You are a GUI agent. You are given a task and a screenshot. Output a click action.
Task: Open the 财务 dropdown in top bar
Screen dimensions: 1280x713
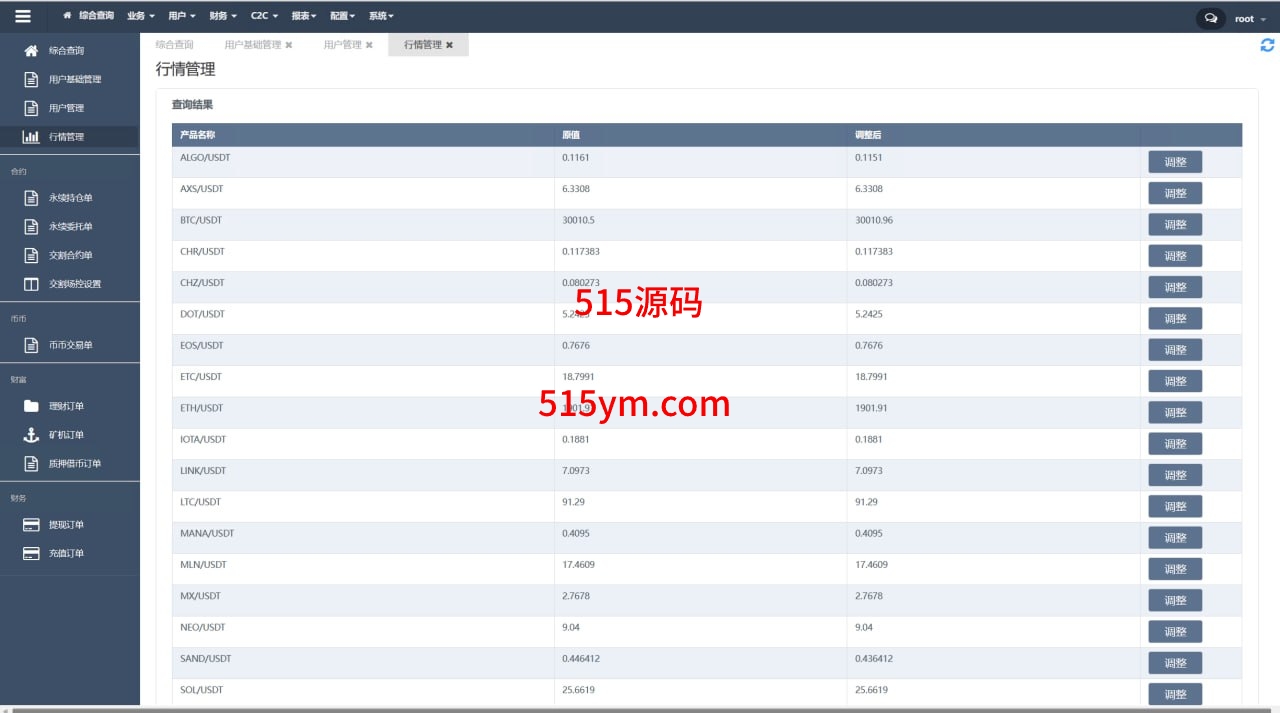click(x=223, y=16)
